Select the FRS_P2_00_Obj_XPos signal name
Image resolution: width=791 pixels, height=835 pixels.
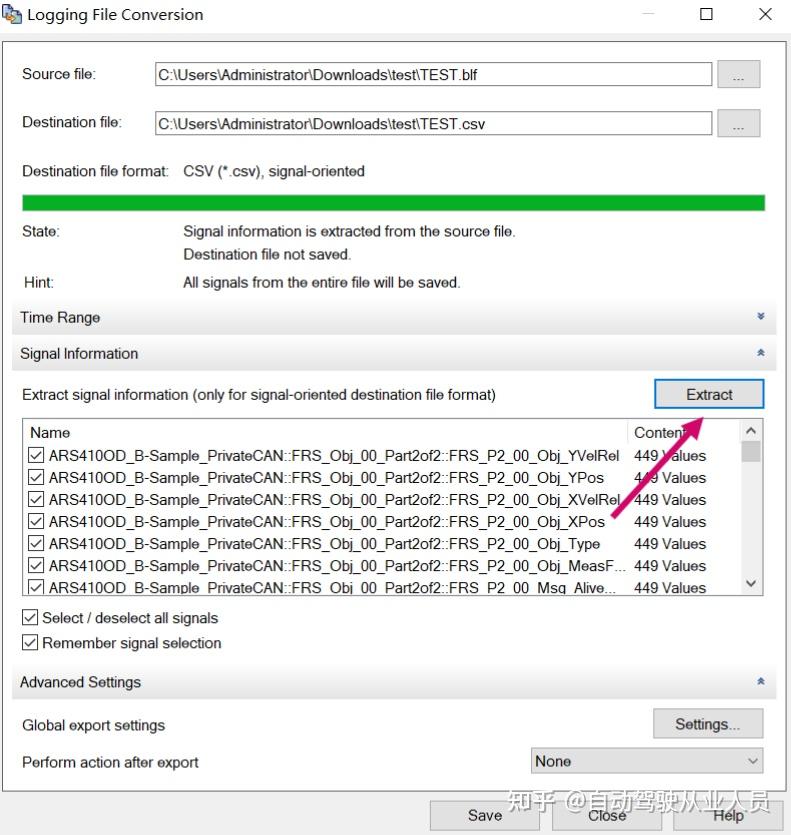point(327,522)
